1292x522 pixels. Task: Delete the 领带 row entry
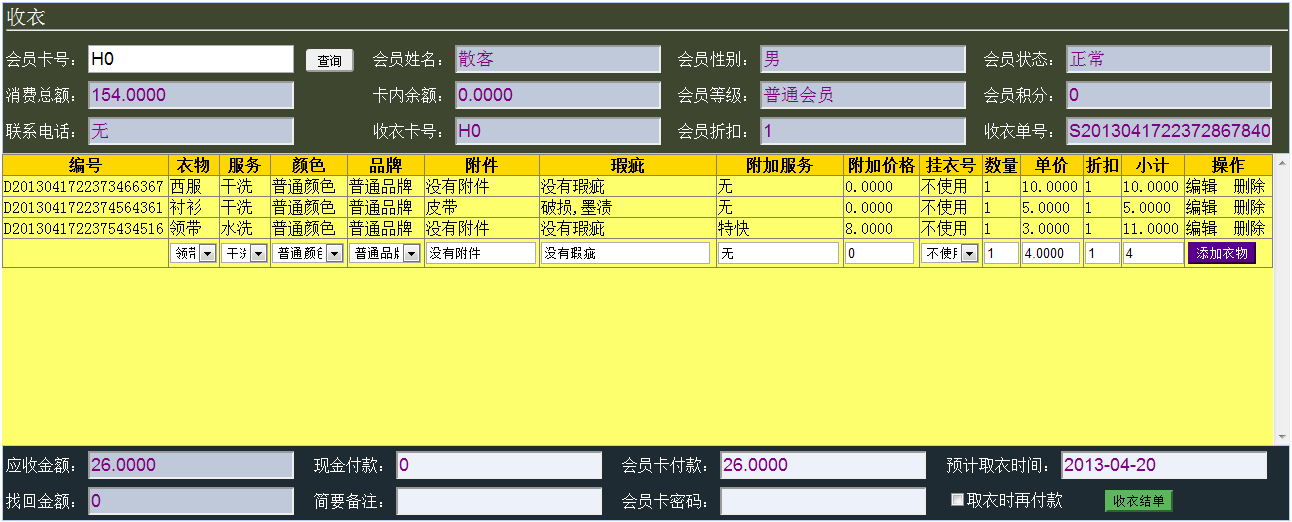click(1248, 228)
